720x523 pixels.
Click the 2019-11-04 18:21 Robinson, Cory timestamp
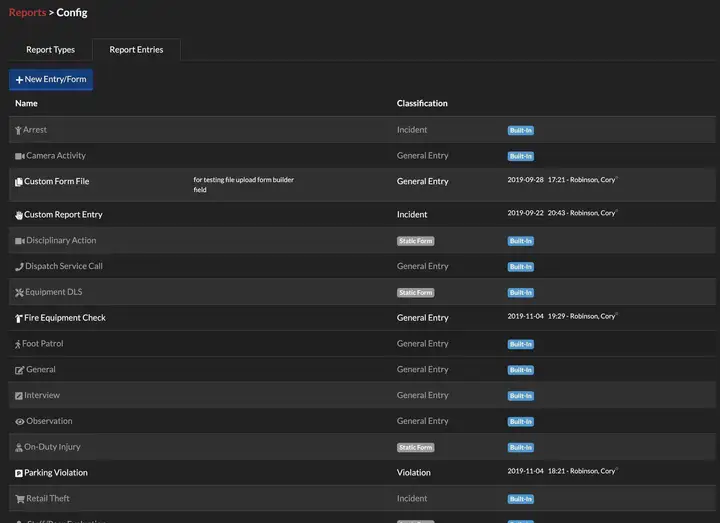tap(562, 471)
